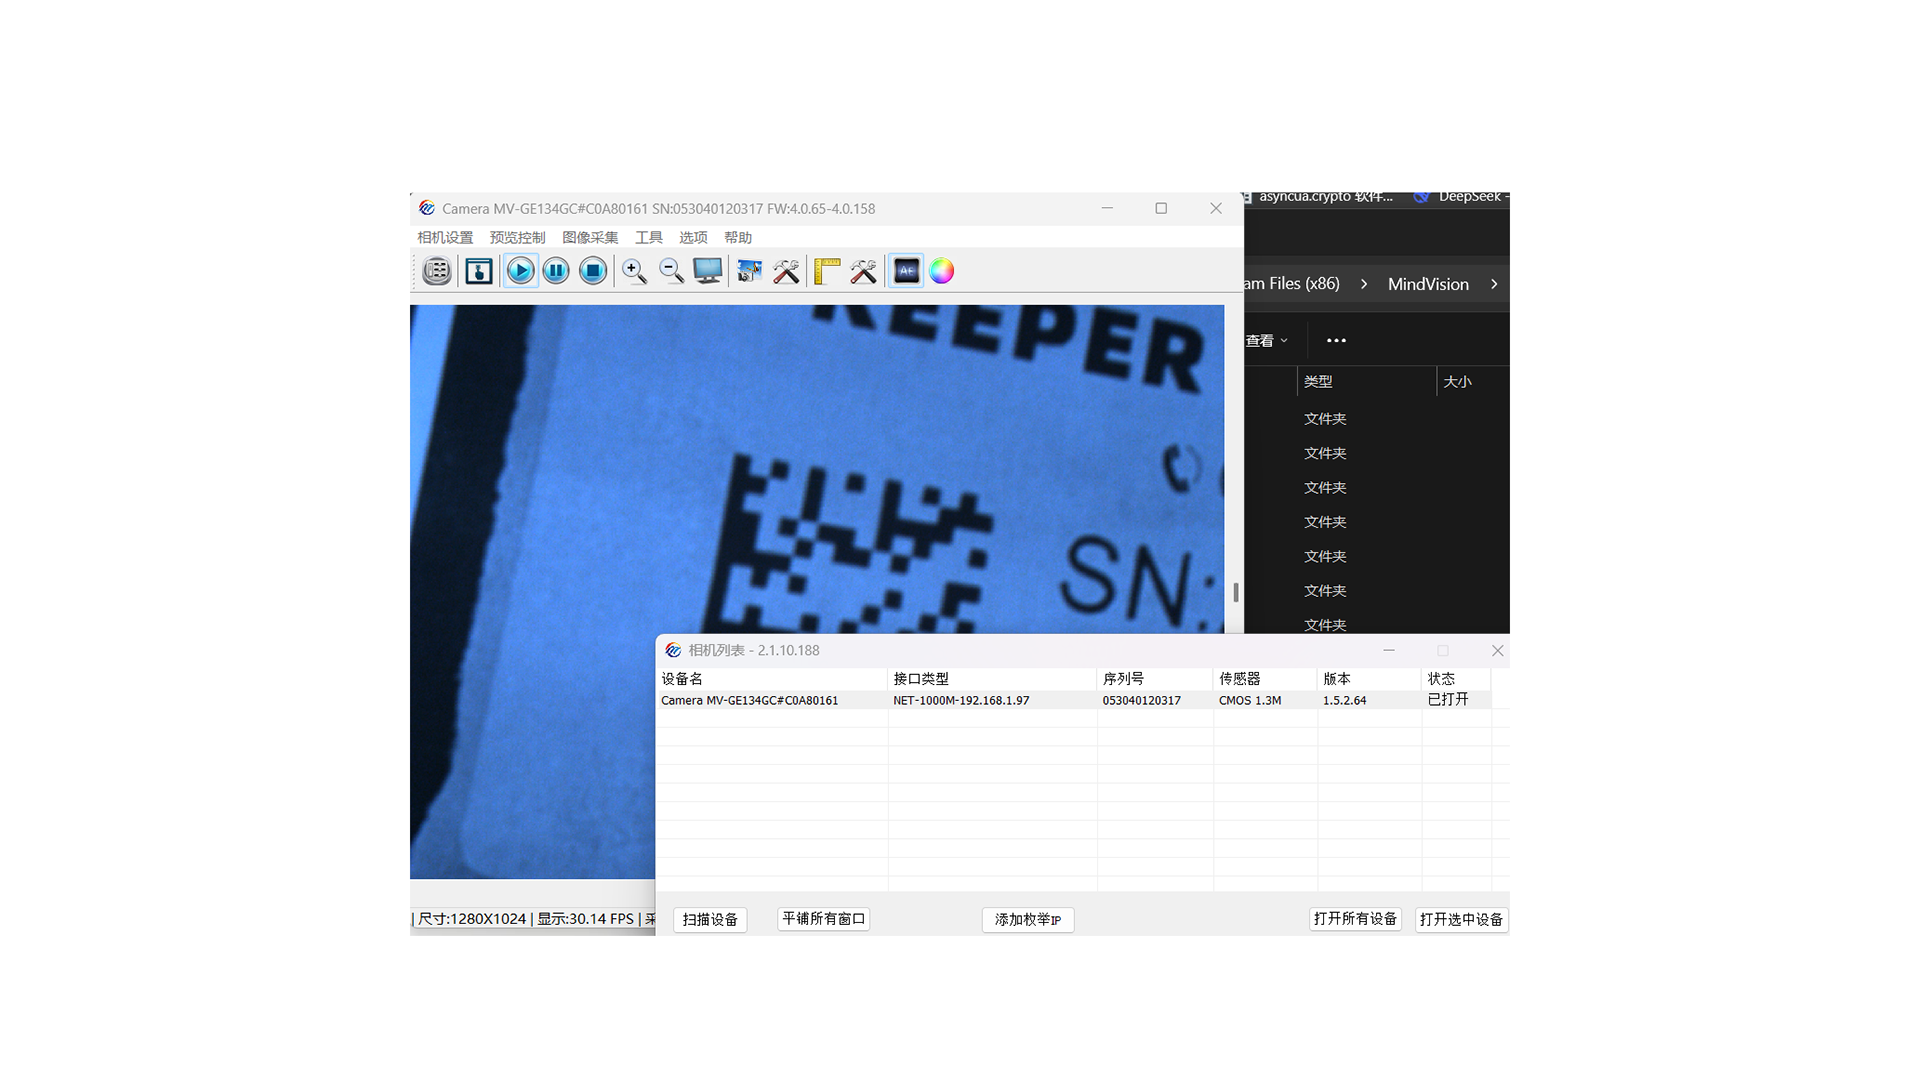The height and width of the screenshot is (1080, 1920).
Task: Click the 扫描设备 button
Action: 710,919
